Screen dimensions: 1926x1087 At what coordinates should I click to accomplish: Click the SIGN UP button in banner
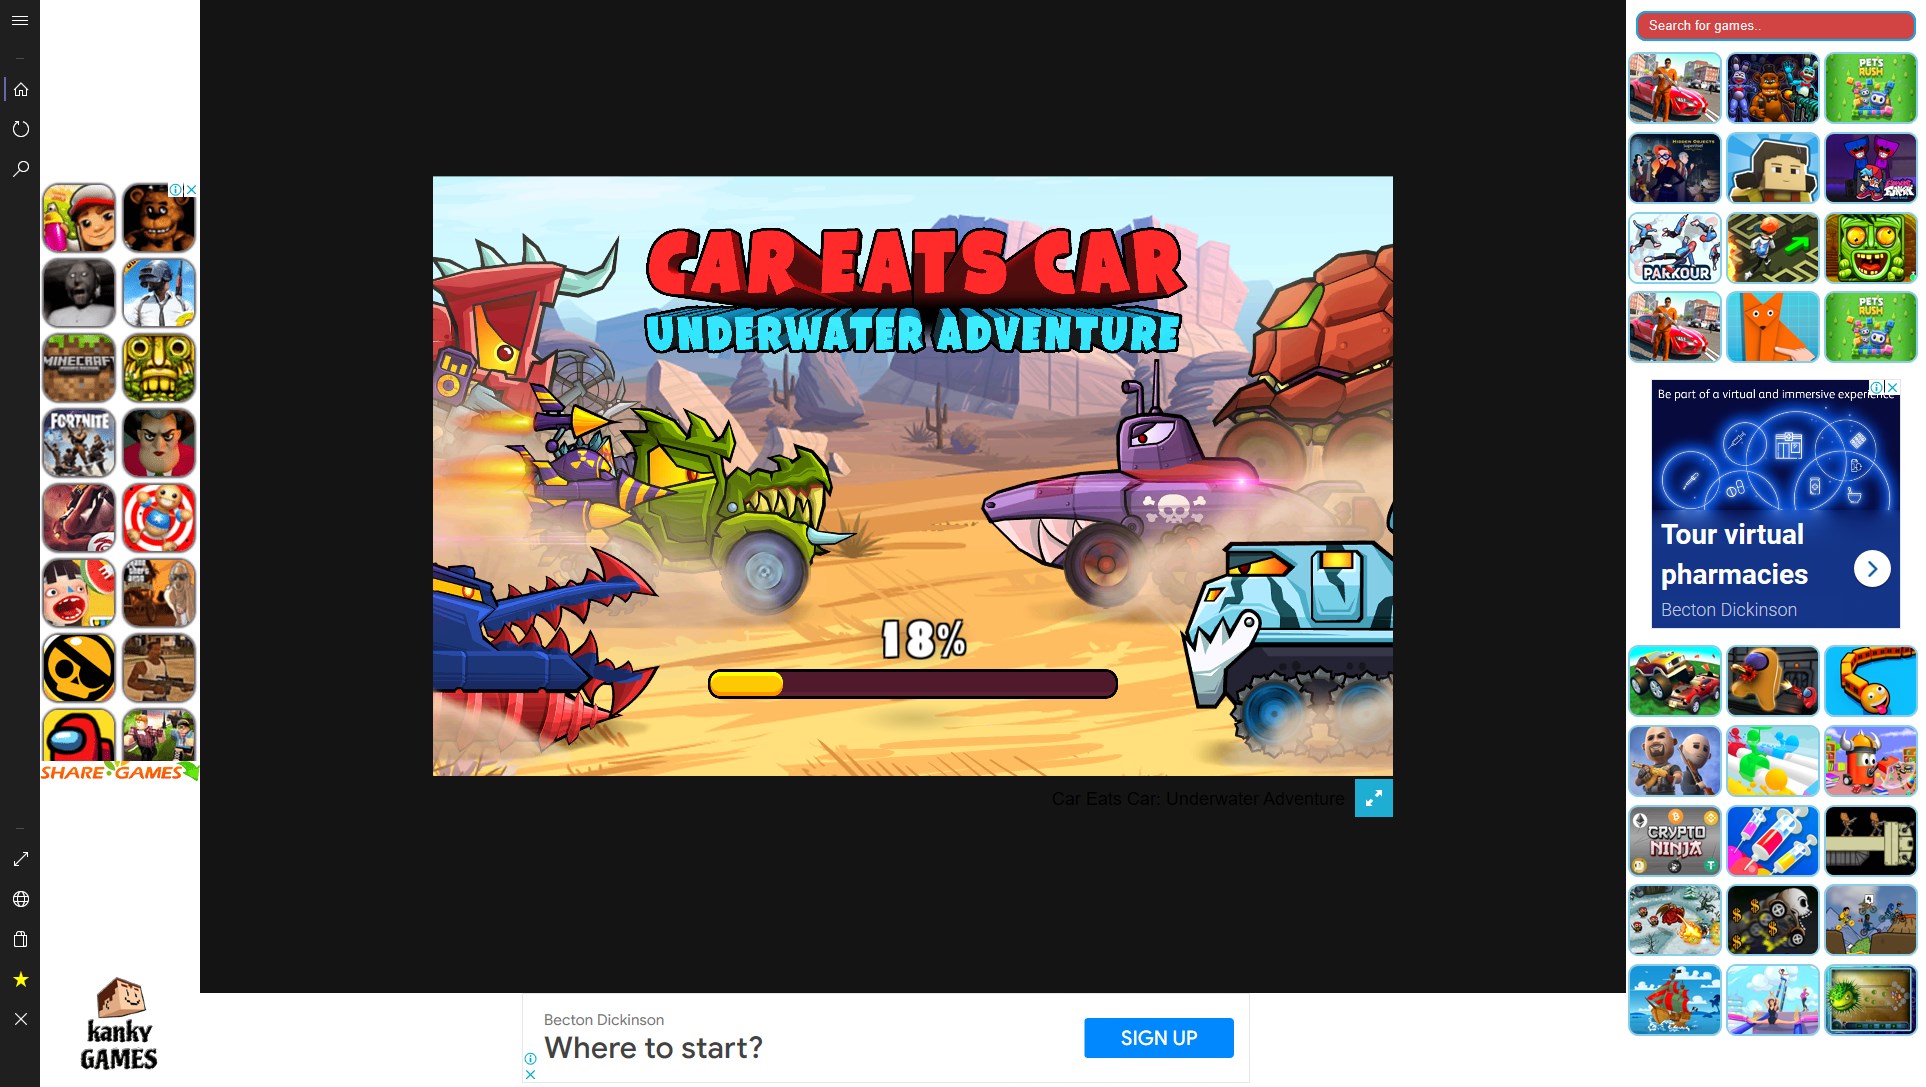1159,1038
